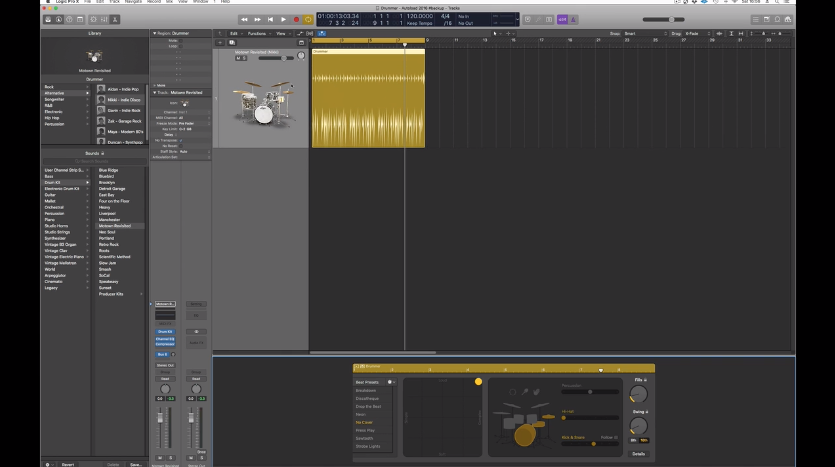This screenshot has height=467, width=835.
Task: Show the Toolbar via control bar icon
Action: click(80, 20)
